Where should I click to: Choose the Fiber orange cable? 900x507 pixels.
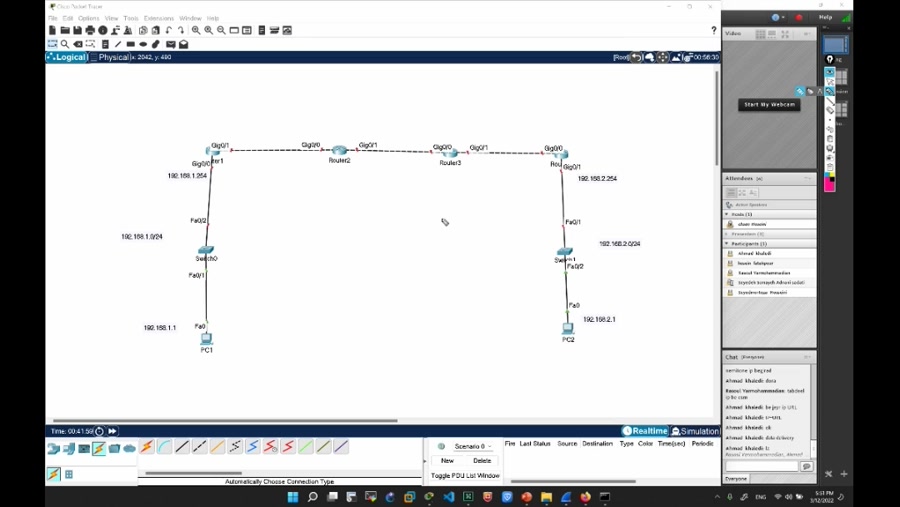tap(218, 447)
